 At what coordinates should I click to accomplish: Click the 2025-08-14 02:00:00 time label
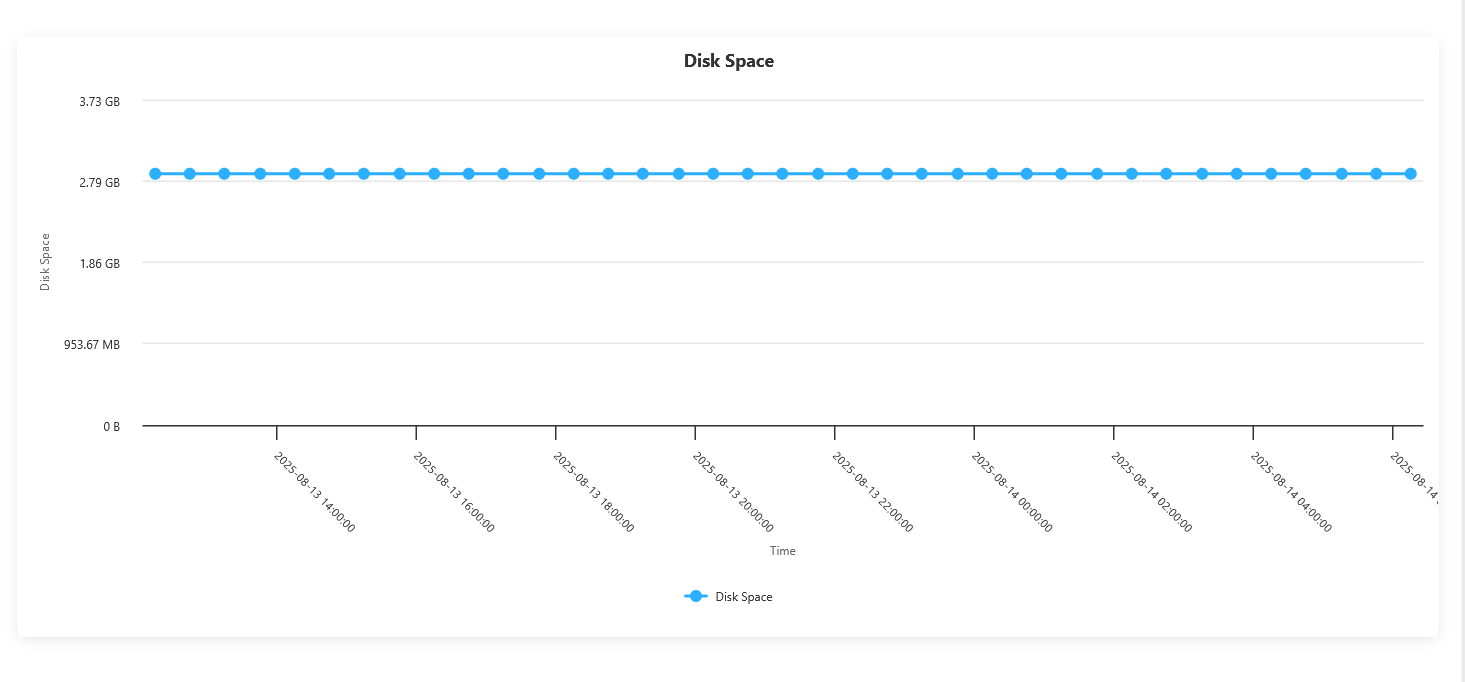[1151, 492]
